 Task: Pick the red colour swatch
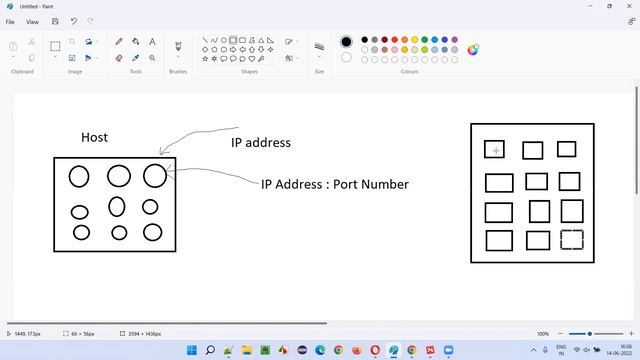[x=395, y=40]
